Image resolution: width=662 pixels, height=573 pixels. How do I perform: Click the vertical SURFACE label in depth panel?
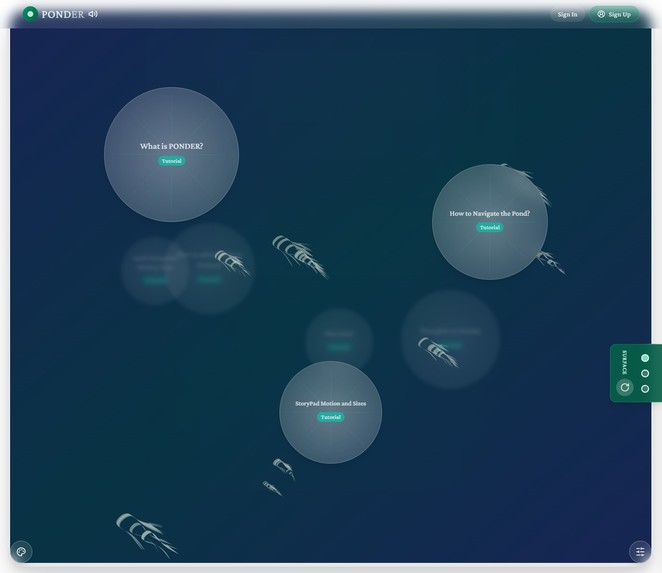(x=624, y=362)
